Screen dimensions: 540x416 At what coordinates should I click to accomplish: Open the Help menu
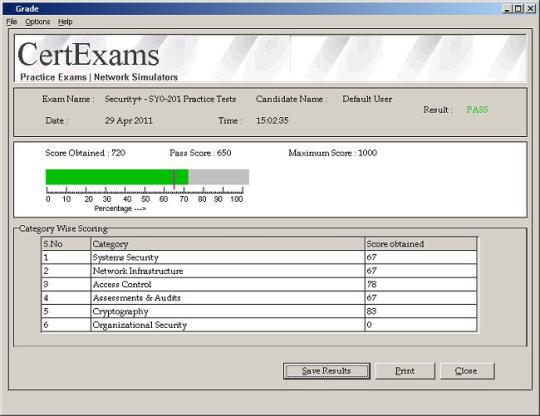coord(65,22)
